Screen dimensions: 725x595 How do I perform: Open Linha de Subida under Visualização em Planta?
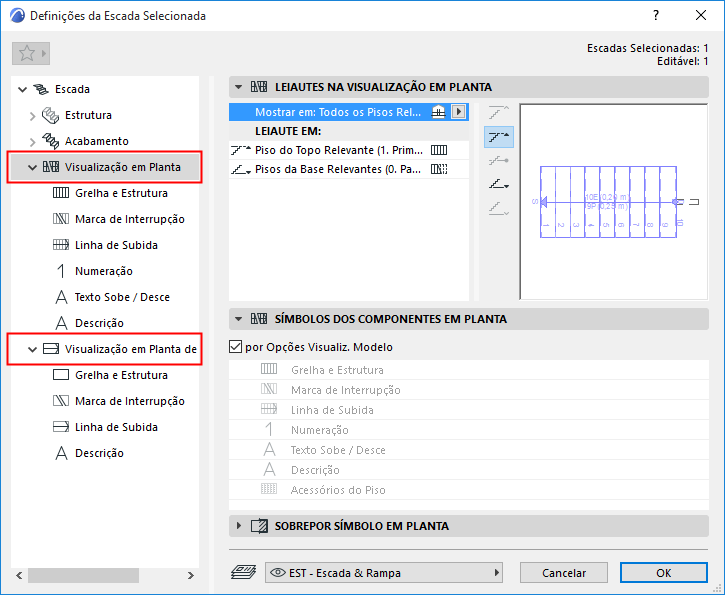click(116, 245)
